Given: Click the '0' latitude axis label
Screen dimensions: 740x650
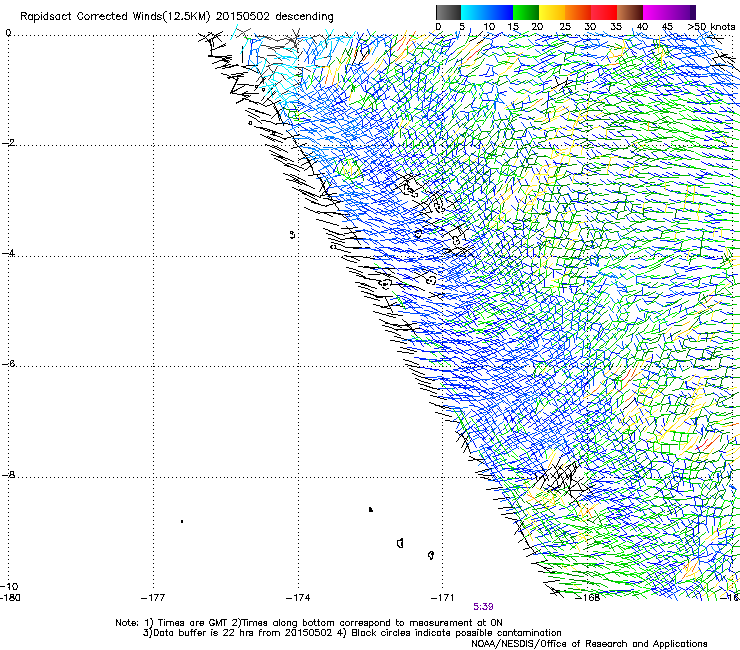Looking at the screenshot, I should (8, 33).
